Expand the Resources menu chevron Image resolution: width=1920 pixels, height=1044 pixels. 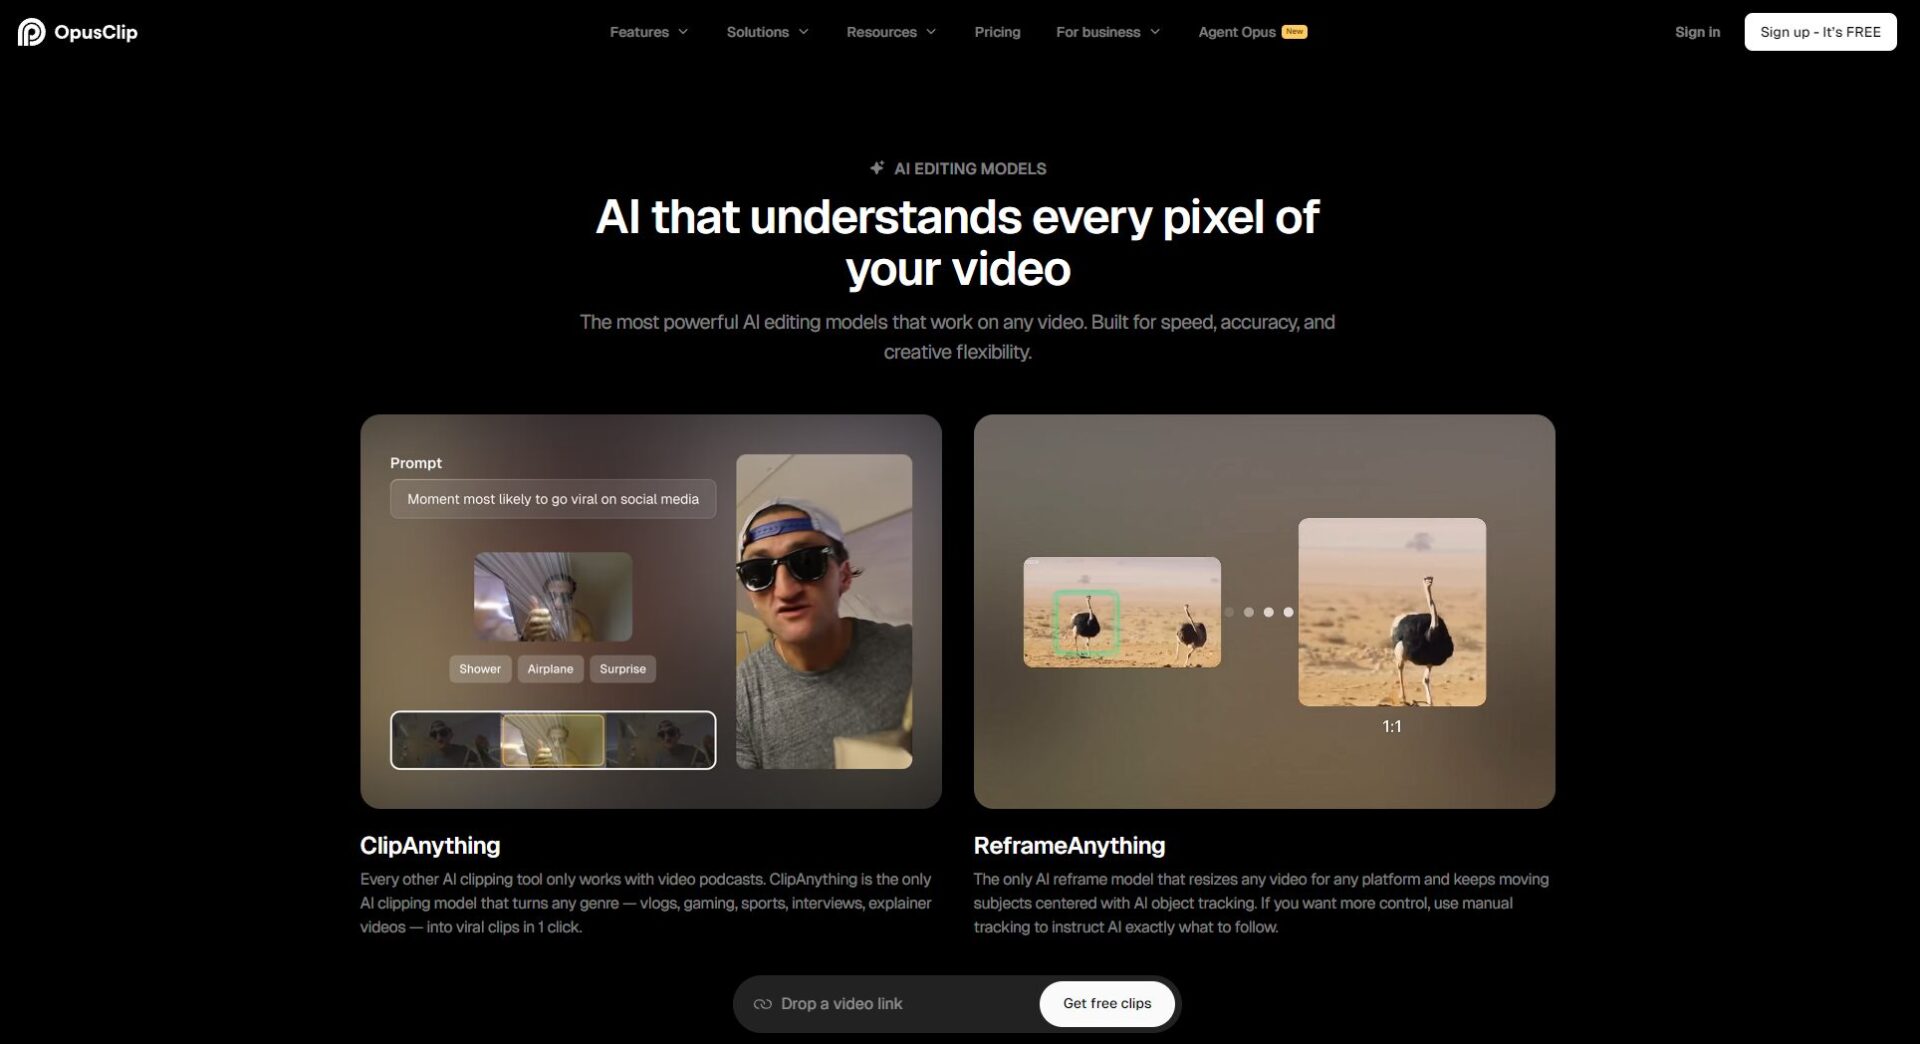[931, 32]
